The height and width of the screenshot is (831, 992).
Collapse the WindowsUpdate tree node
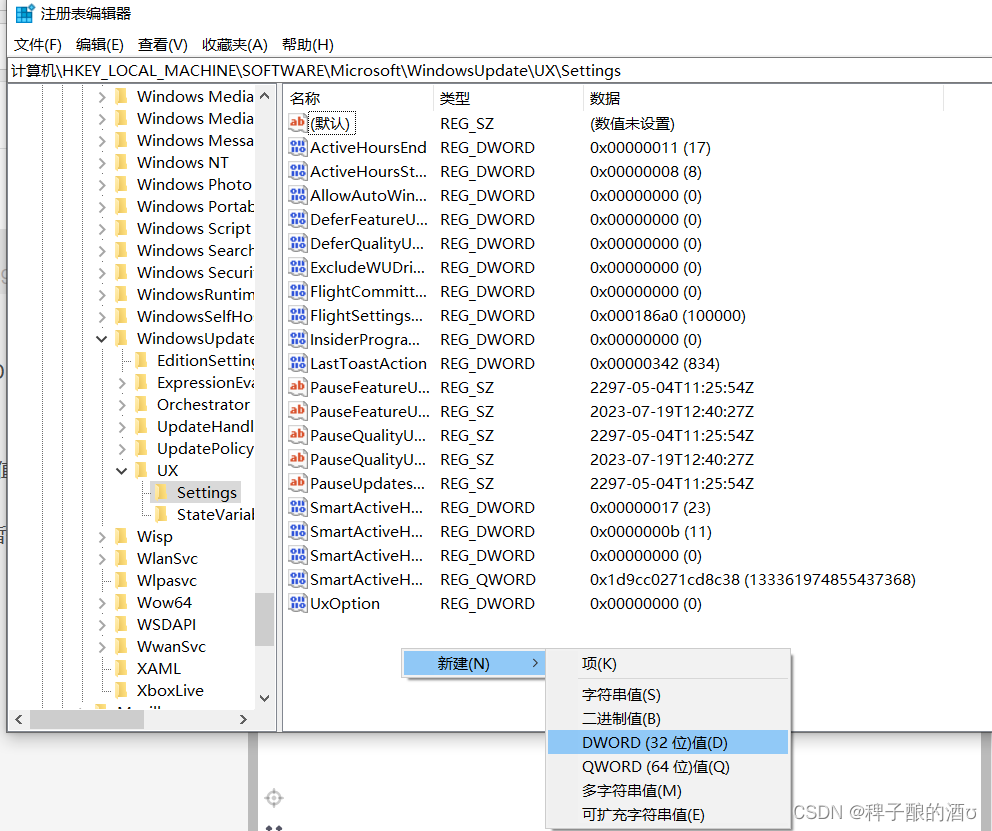point(102,339)
